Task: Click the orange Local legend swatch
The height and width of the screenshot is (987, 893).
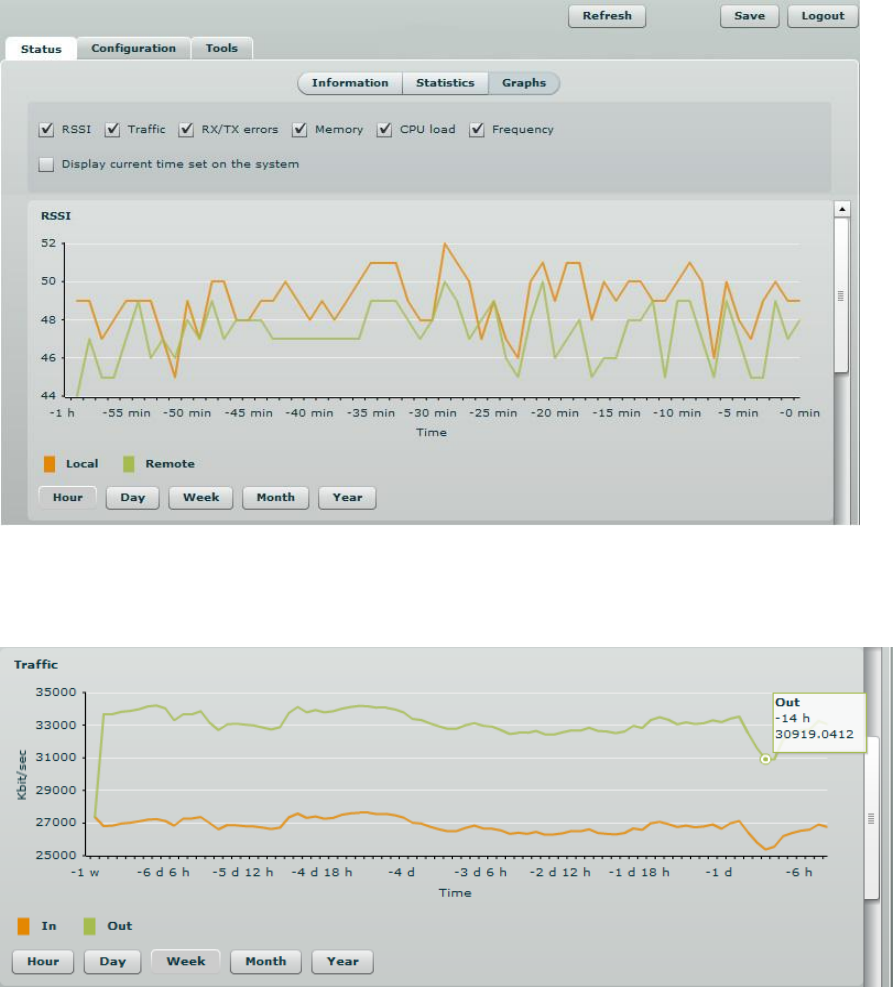Action: (x=49, y=464)
